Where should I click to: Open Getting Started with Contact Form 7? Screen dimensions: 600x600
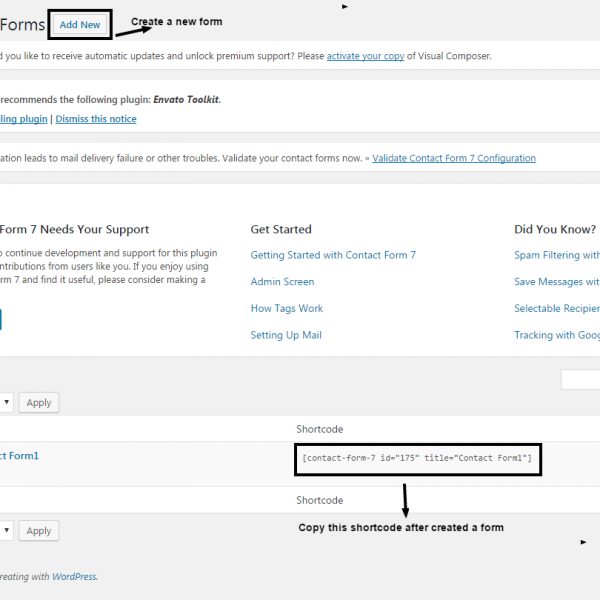(333, 255)
